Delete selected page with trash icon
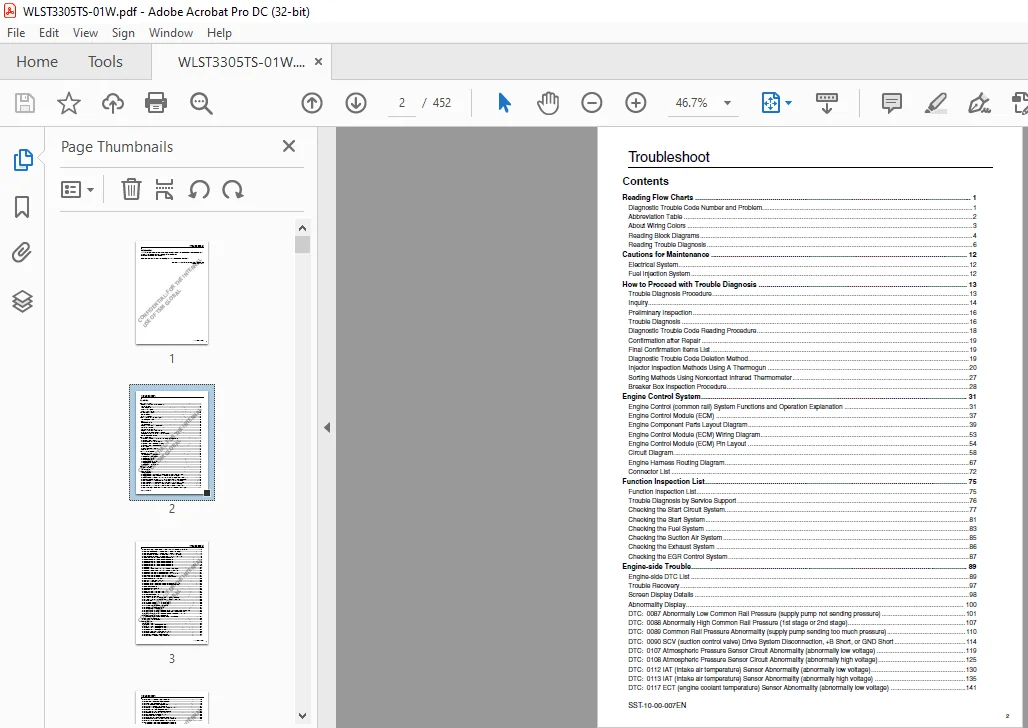 (131, 190)
